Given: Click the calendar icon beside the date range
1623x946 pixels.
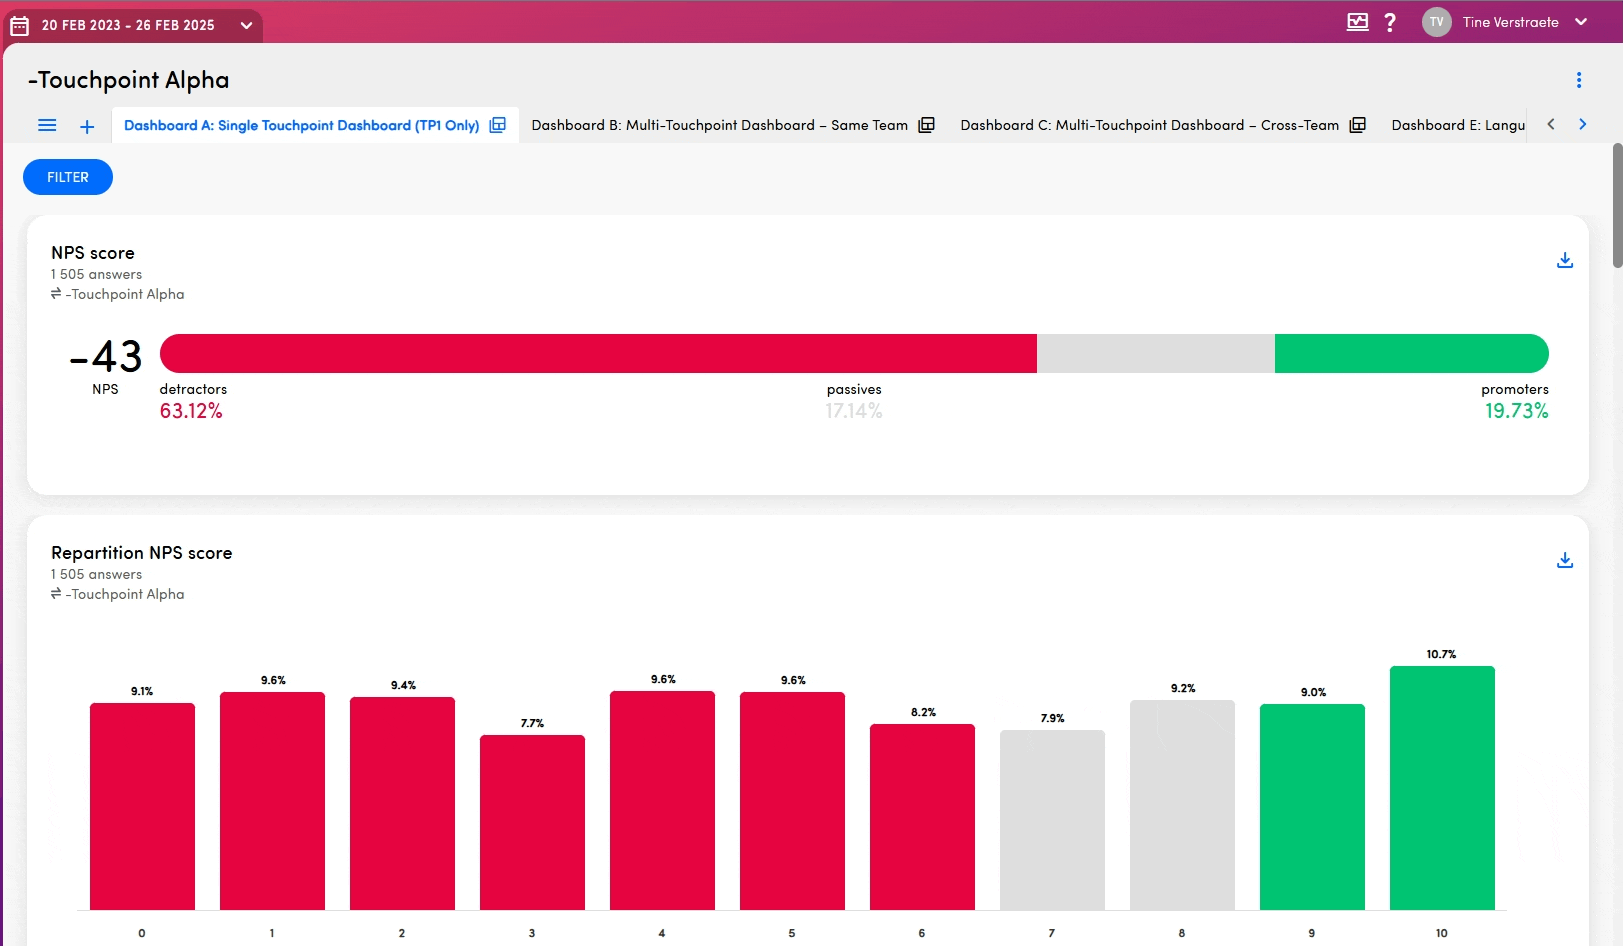Looking at the screenshot, I should 19,25.
